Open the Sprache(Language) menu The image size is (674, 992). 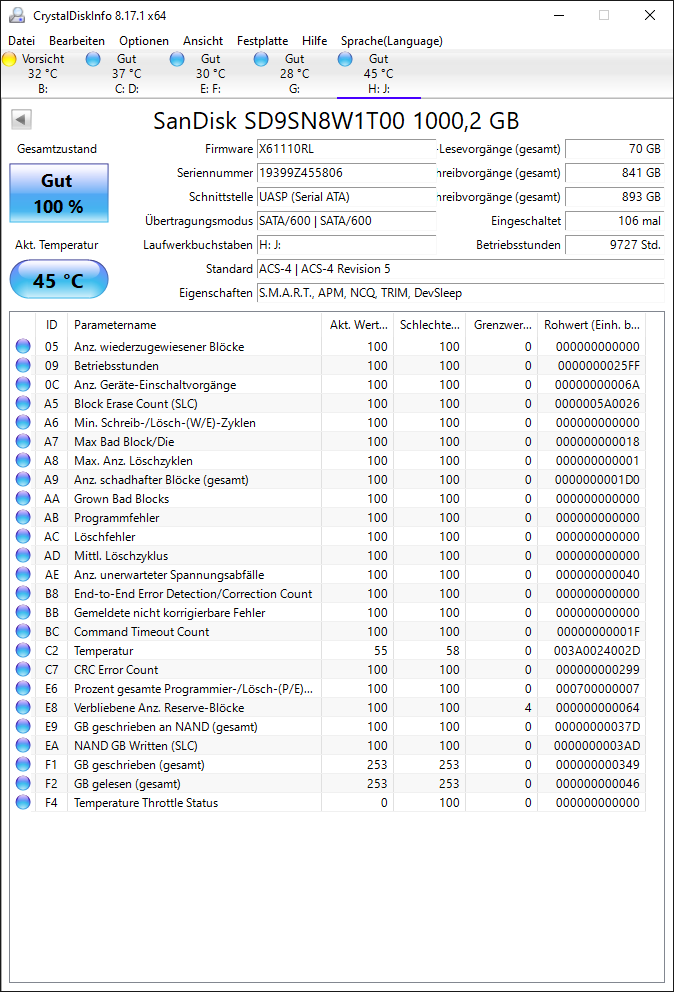pos(392,40)
